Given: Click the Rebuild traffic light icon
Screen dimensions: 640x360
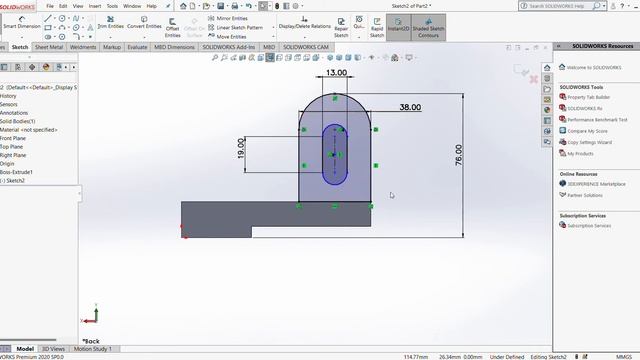Looking at the screenshot, I should [x=277, y=6].
